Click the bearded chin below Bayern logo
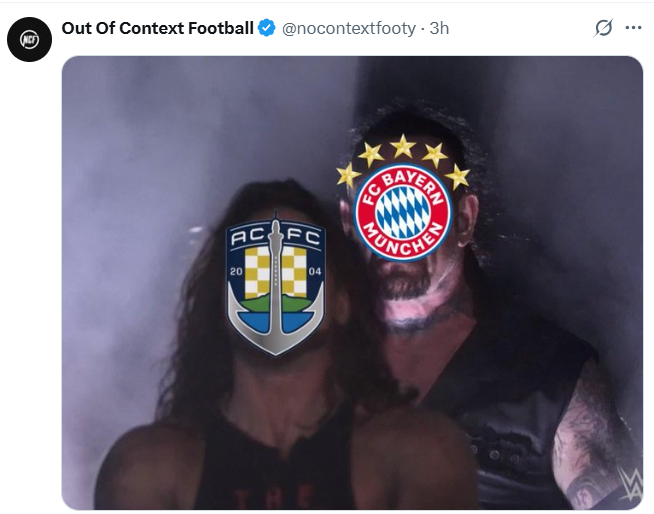The width and height of the screenshot is (654, 514). coord(403,282)
